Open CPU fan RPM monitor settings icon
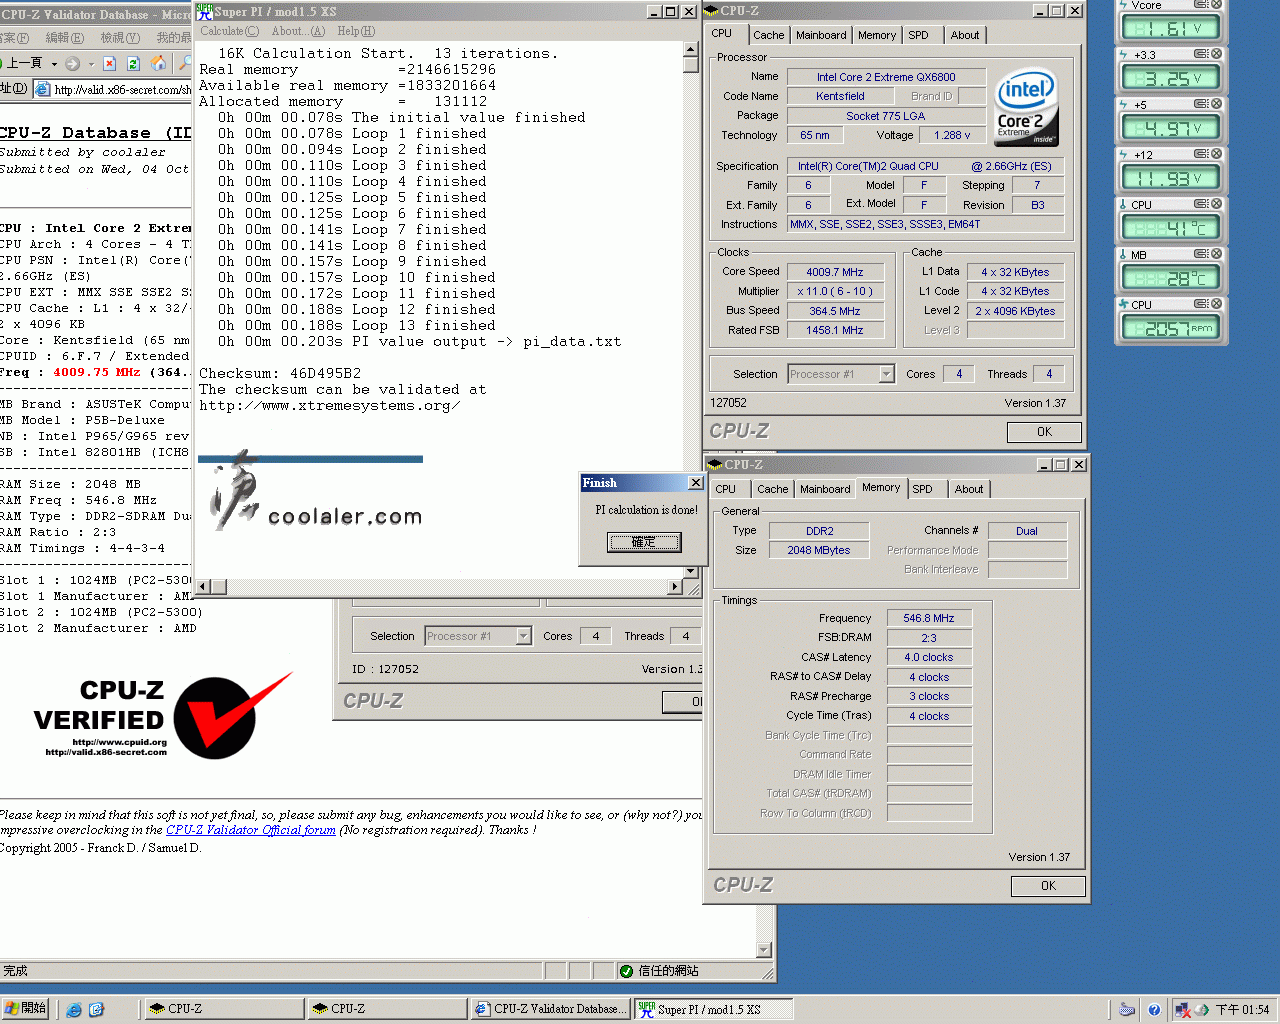1280x1024 pixels. pyautogui.click(x=1202, y=304)
